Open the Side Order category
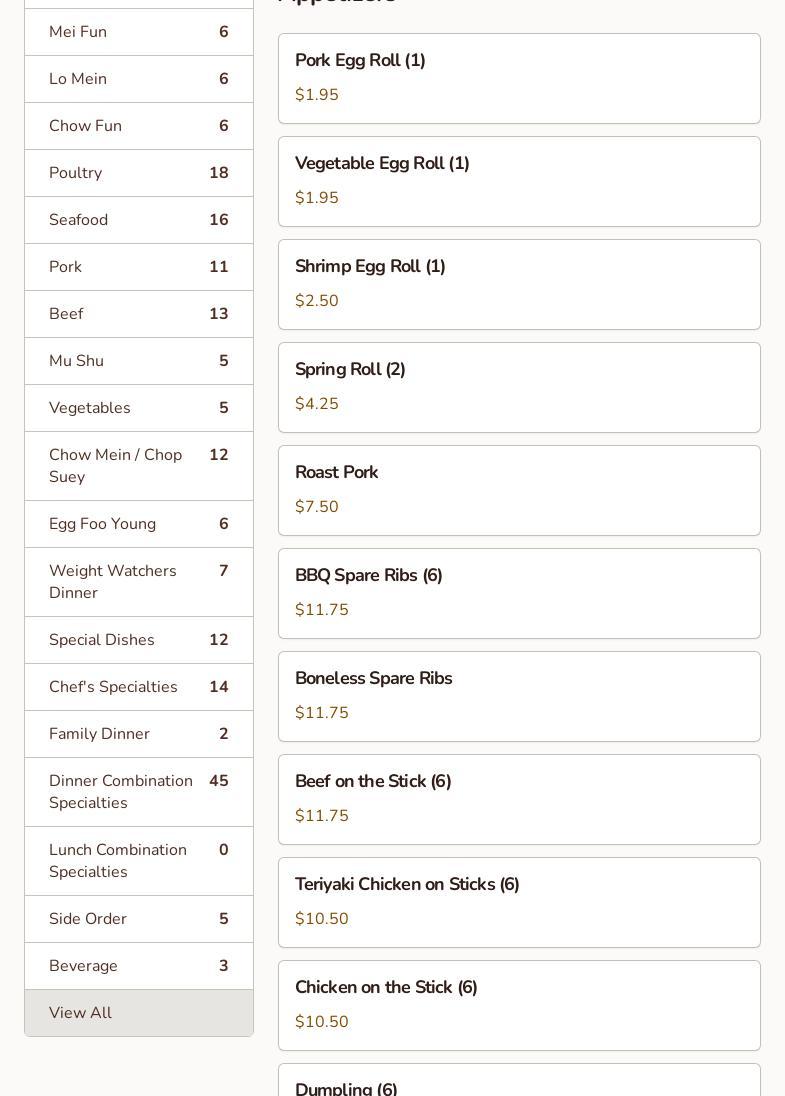The width and height of the screenshot is (785, 1096). click(x=138, y=919)
